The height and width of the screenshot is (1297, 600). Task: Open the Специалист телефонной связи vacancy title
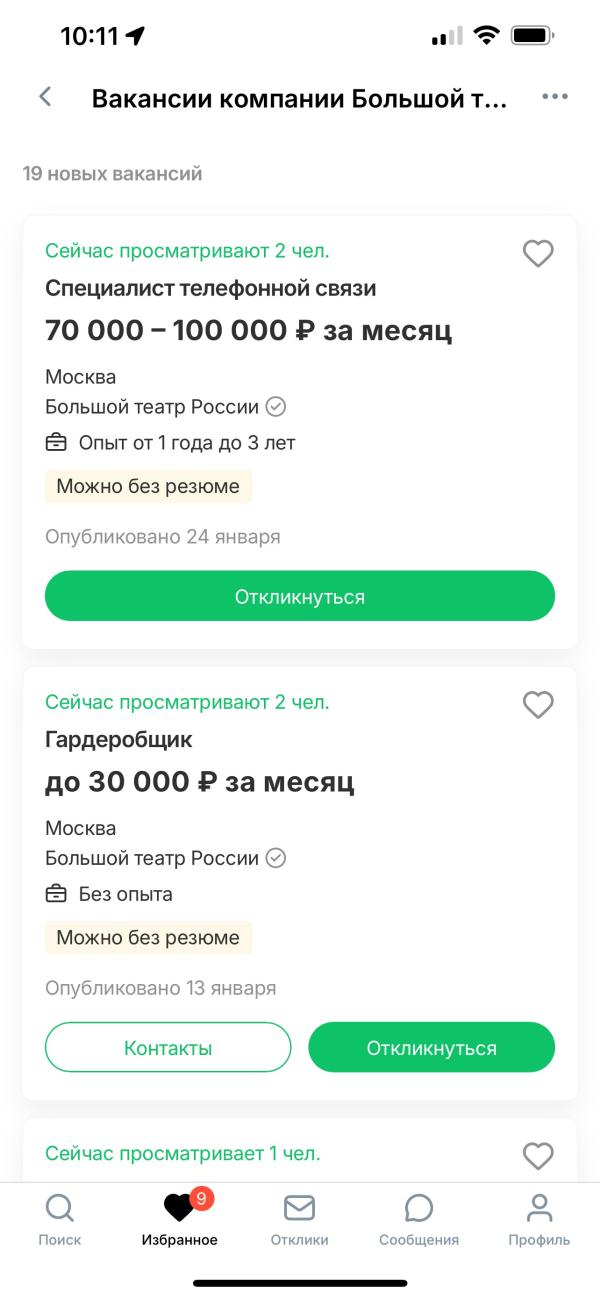point(211,289)
